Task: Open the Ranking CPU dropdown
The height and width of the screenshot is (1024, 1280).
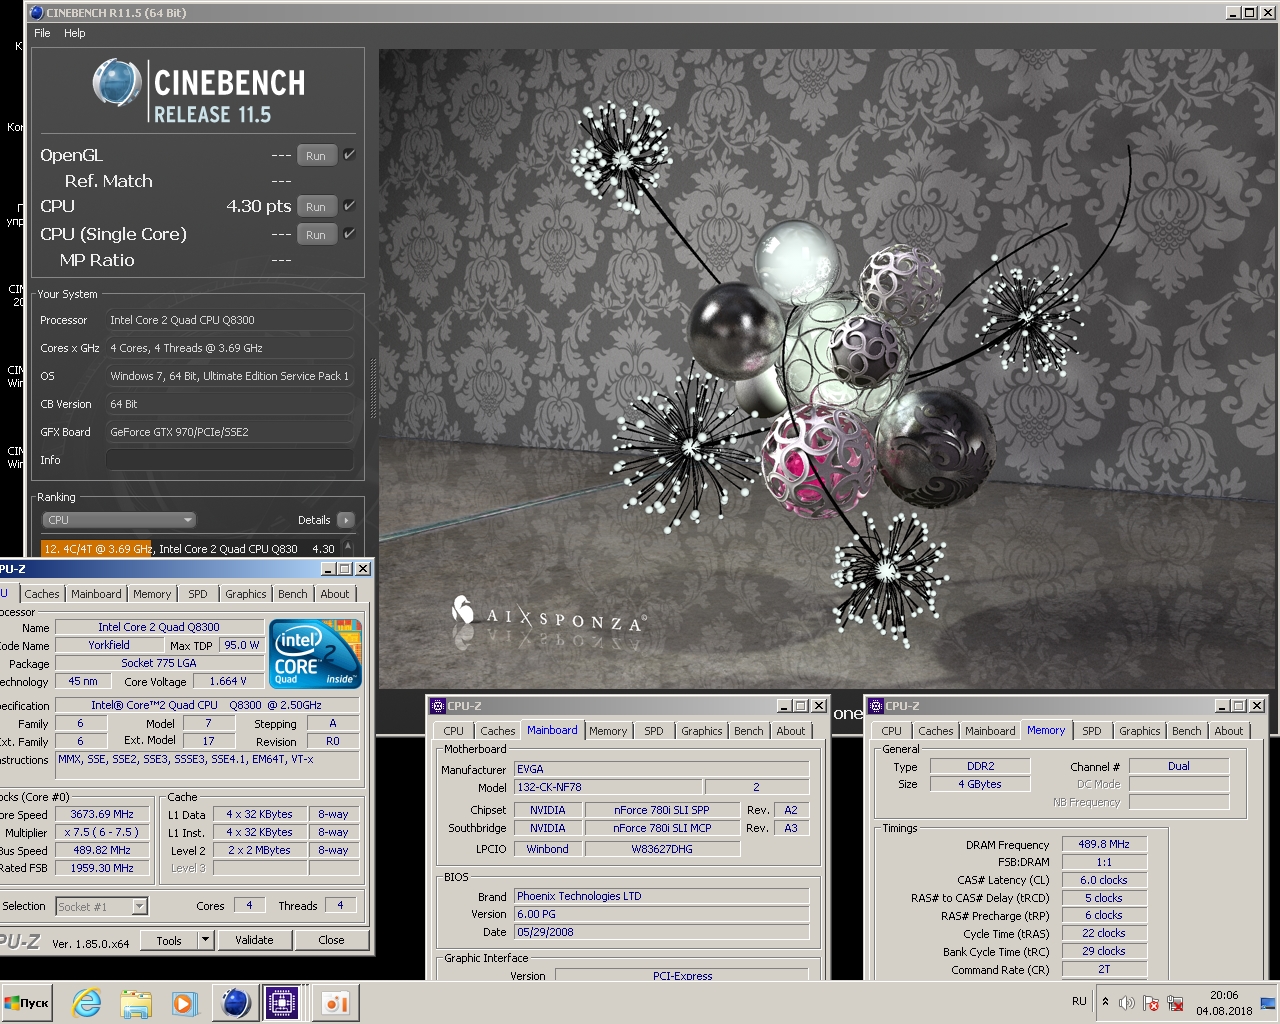Action: point(118,520)
